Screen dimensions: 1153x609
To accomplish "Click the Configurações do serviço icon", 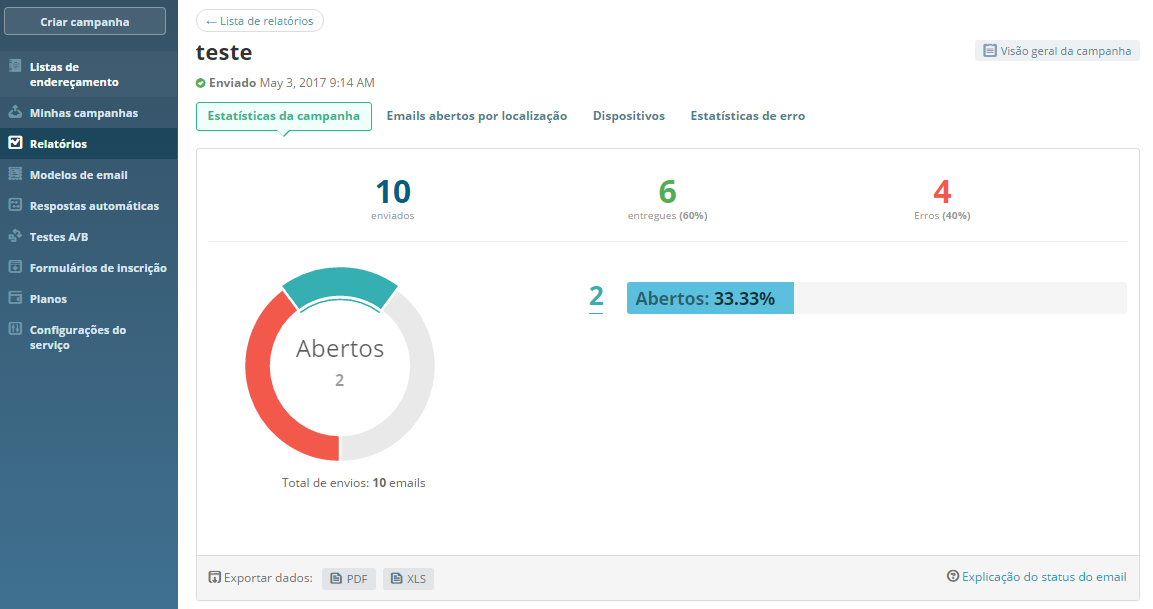I will pos(15,329).
